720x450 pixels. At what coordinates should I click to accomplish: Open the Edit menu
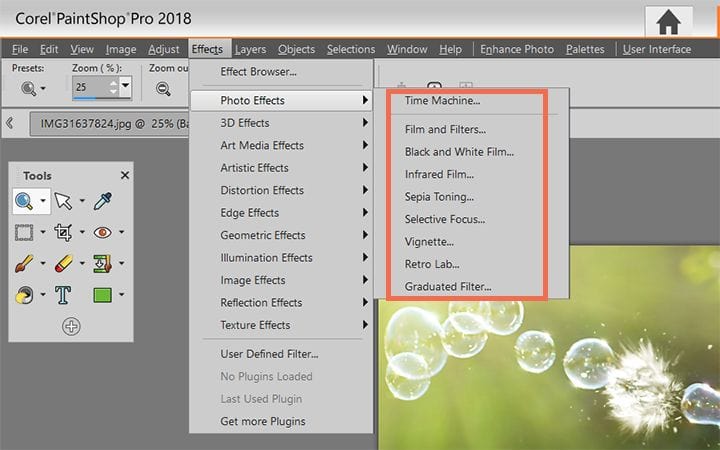point(49,49)
